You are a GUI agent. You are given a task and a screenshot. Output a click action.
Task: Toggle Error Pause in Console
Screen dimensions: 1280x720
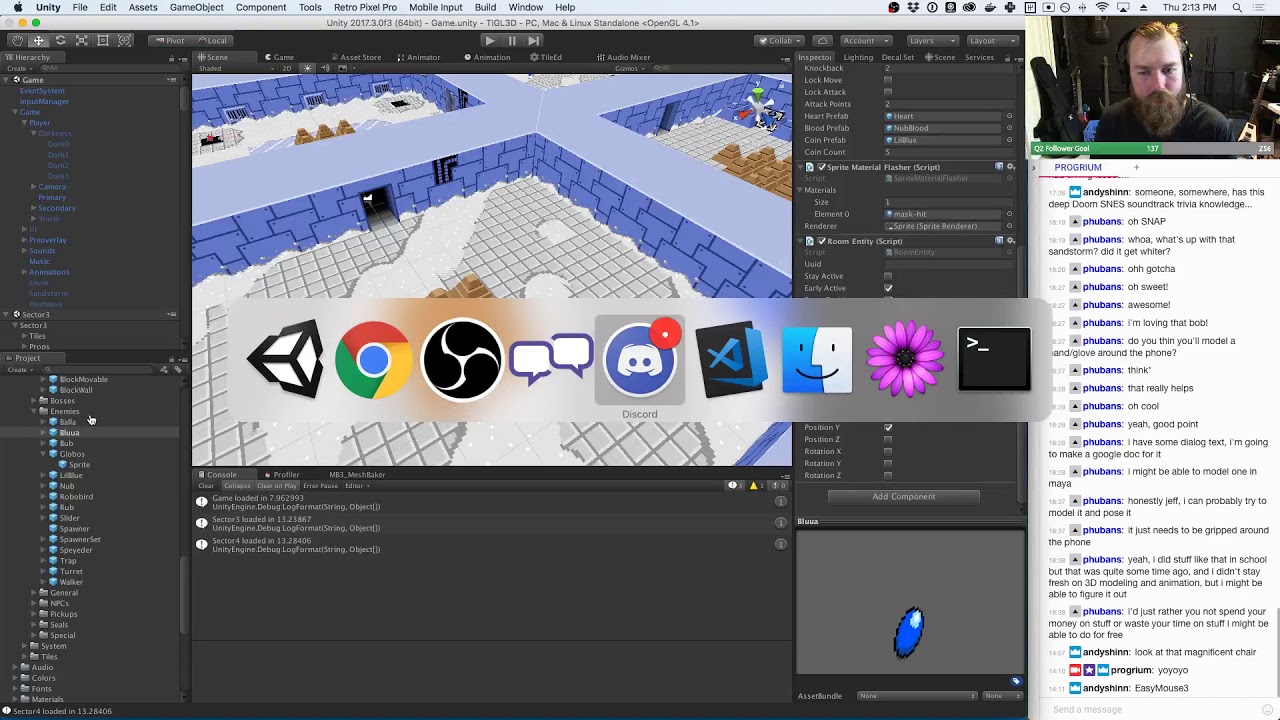click(321, 486)
